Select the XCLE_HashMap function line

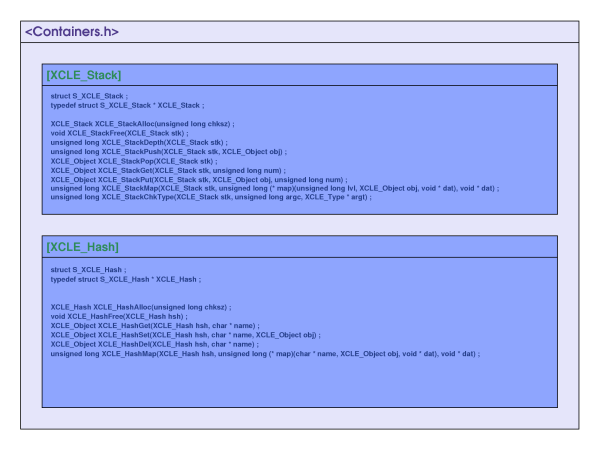tap(265, 353)
